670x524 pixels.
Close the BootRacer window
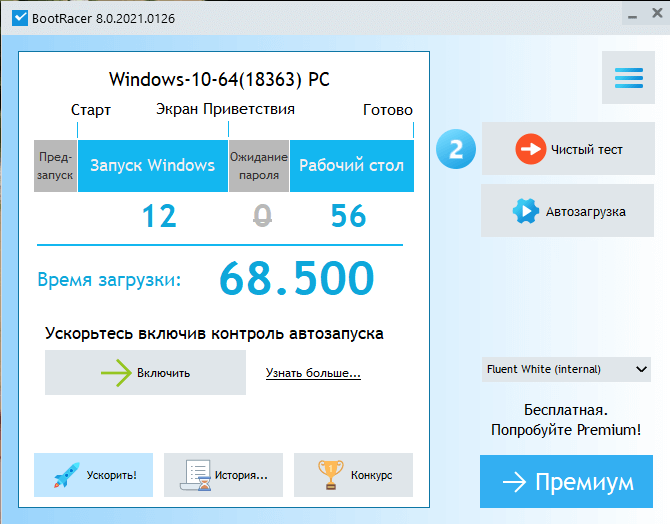click(x=657, y=14)
